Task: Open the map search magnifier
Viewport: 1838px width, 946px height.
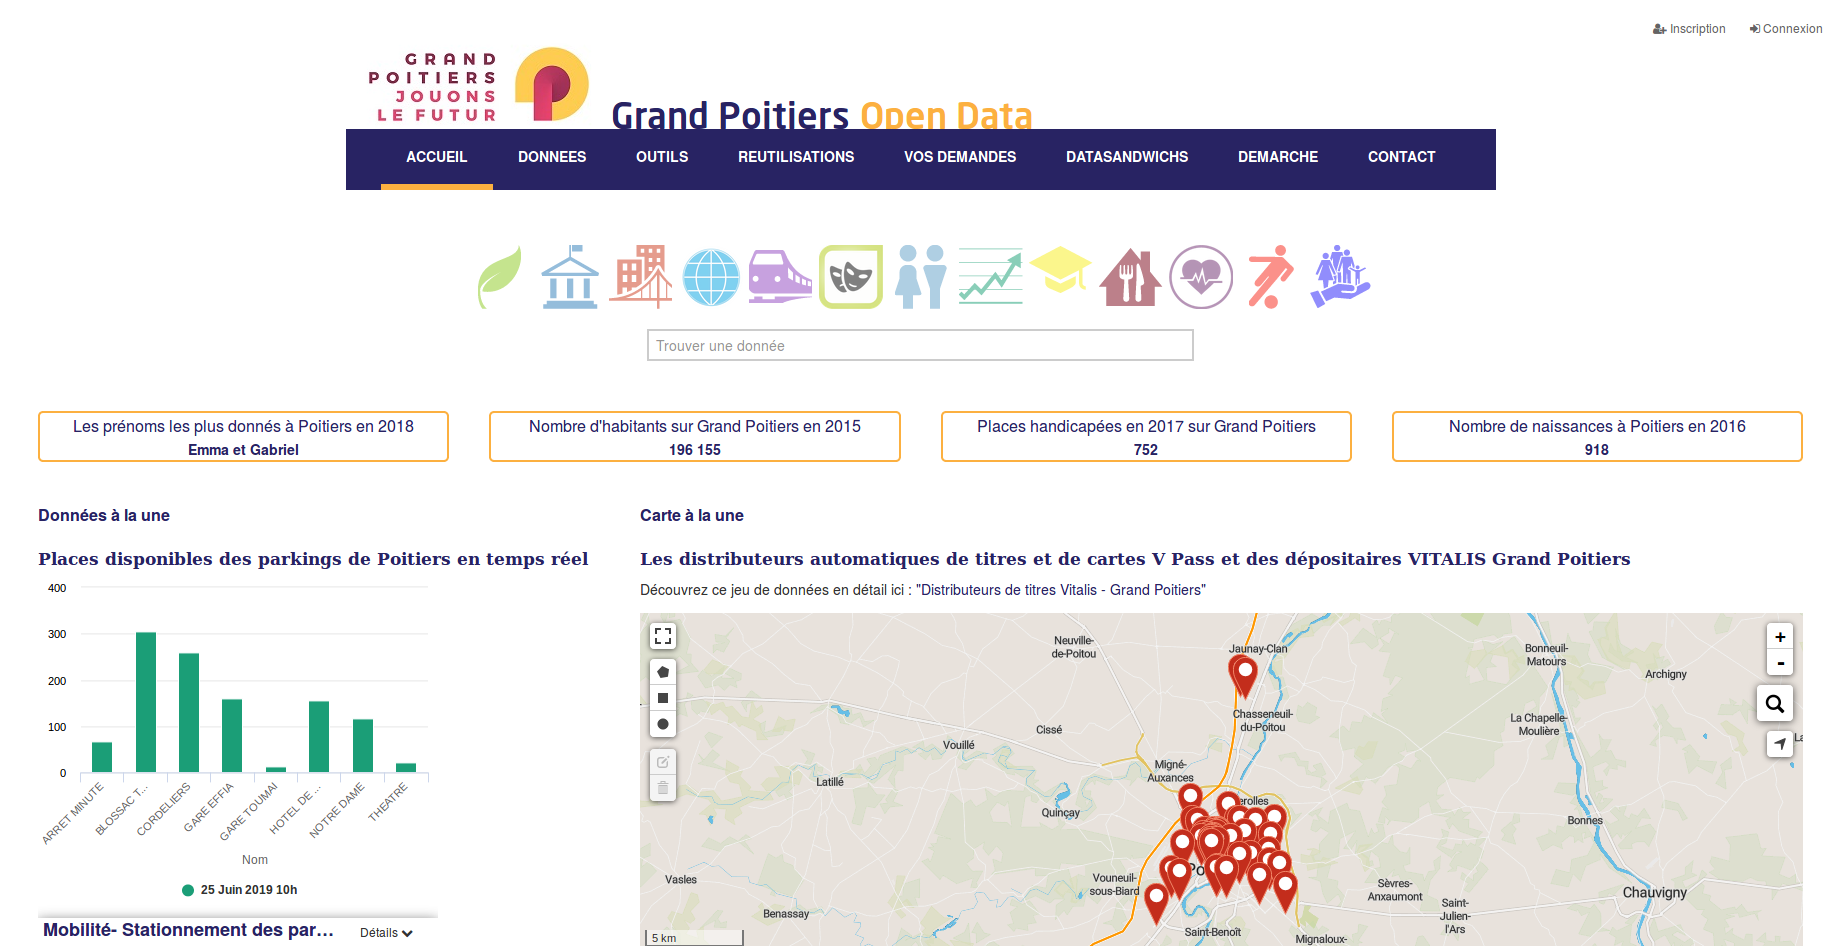Action: [1775, 704]
